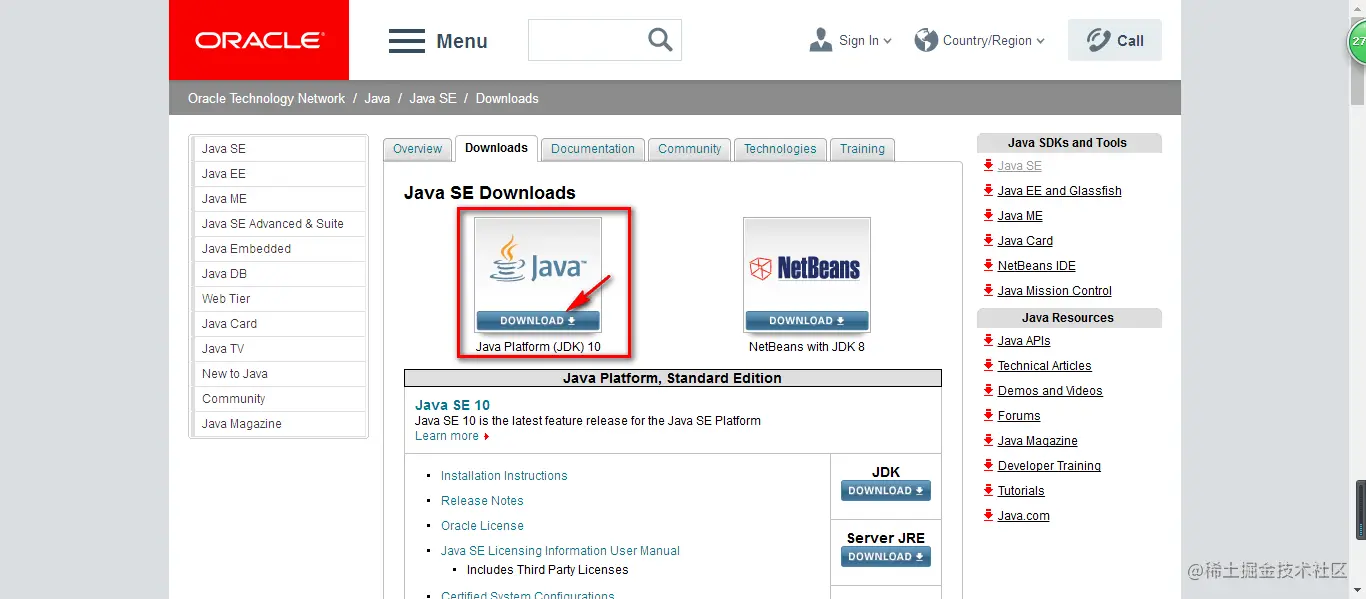This screenshot has height=599, width=1366.
Task: Click the Java SE breadcrumb link
Action: coord(433,98)
